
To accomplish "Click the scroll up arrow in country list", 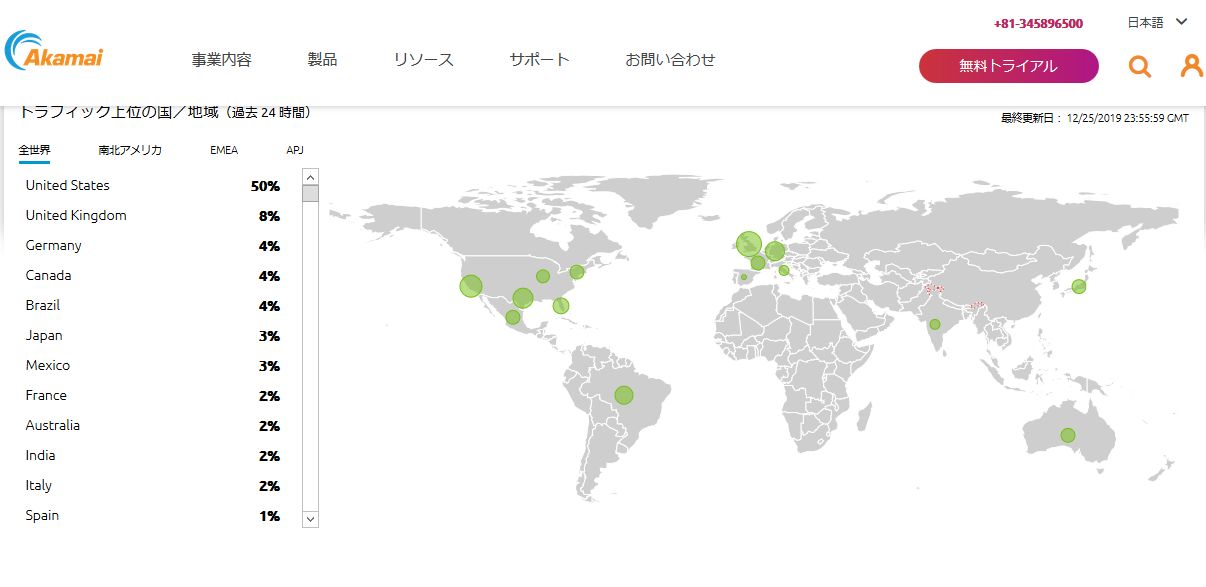I will (310, 176).
